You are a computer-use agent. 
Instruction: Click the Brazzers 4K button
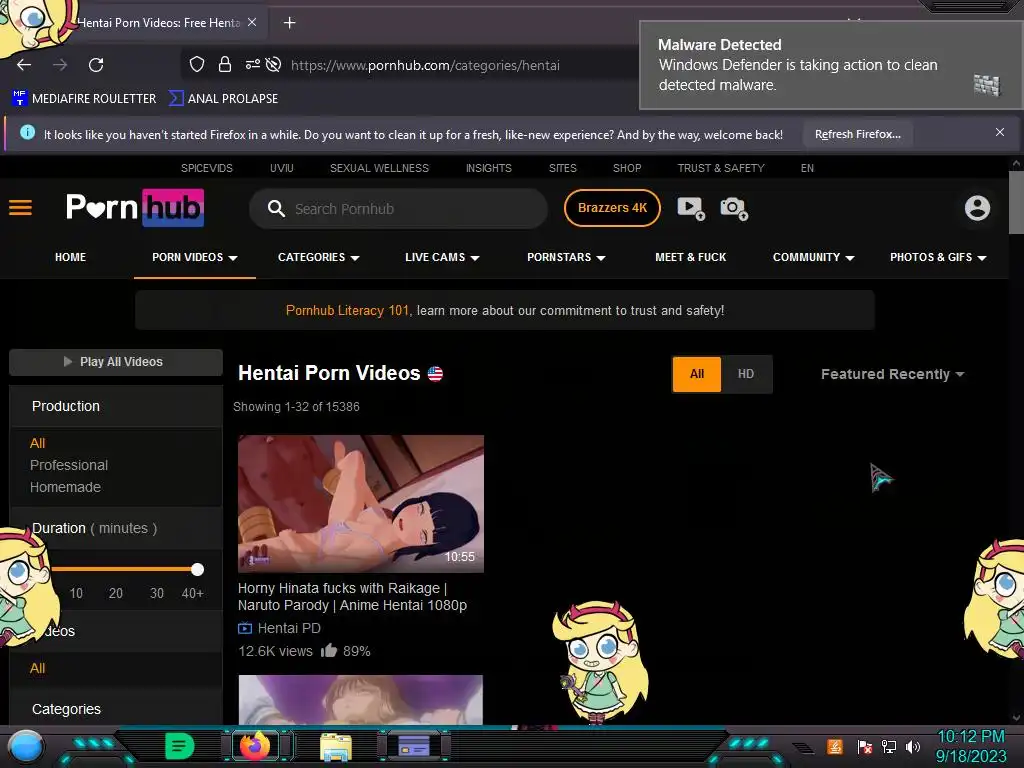point(612,208)
